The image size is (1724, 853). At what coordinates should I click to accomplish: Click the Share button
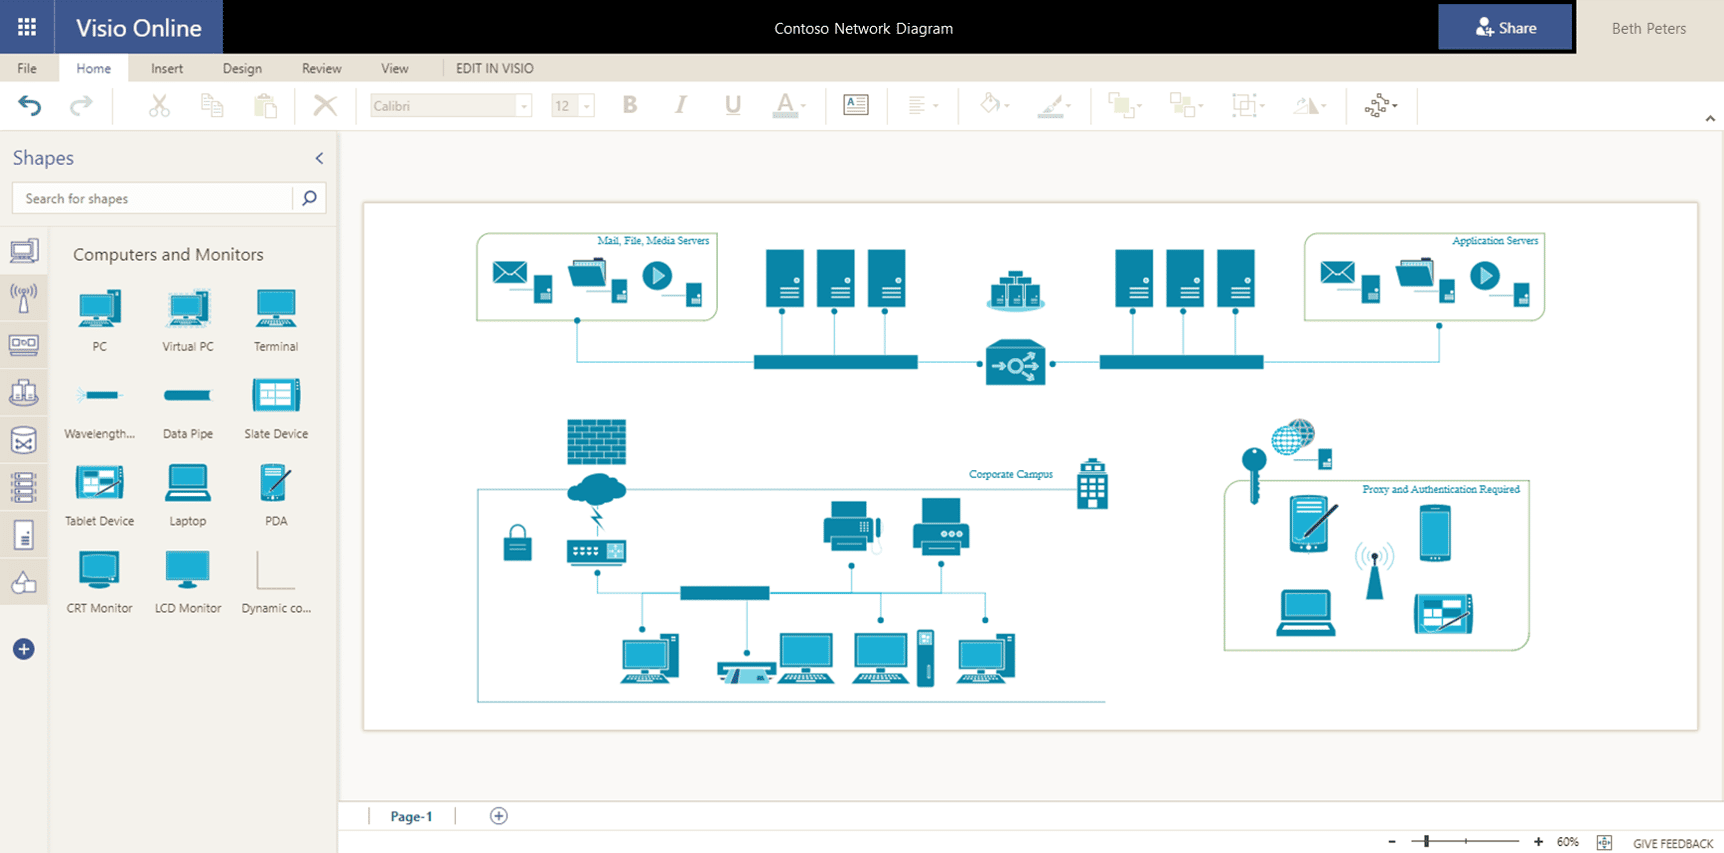coord(1505,27)
